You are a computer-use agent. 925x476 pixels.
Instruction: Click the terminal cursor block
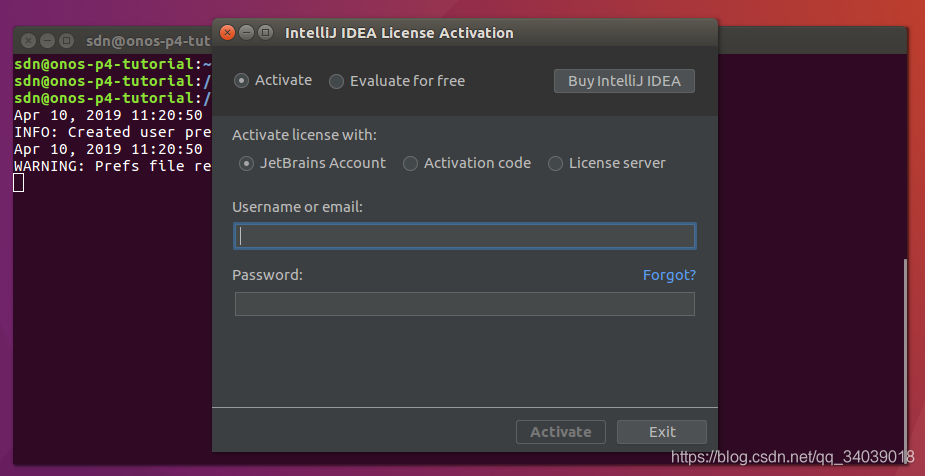click(19, 183)
